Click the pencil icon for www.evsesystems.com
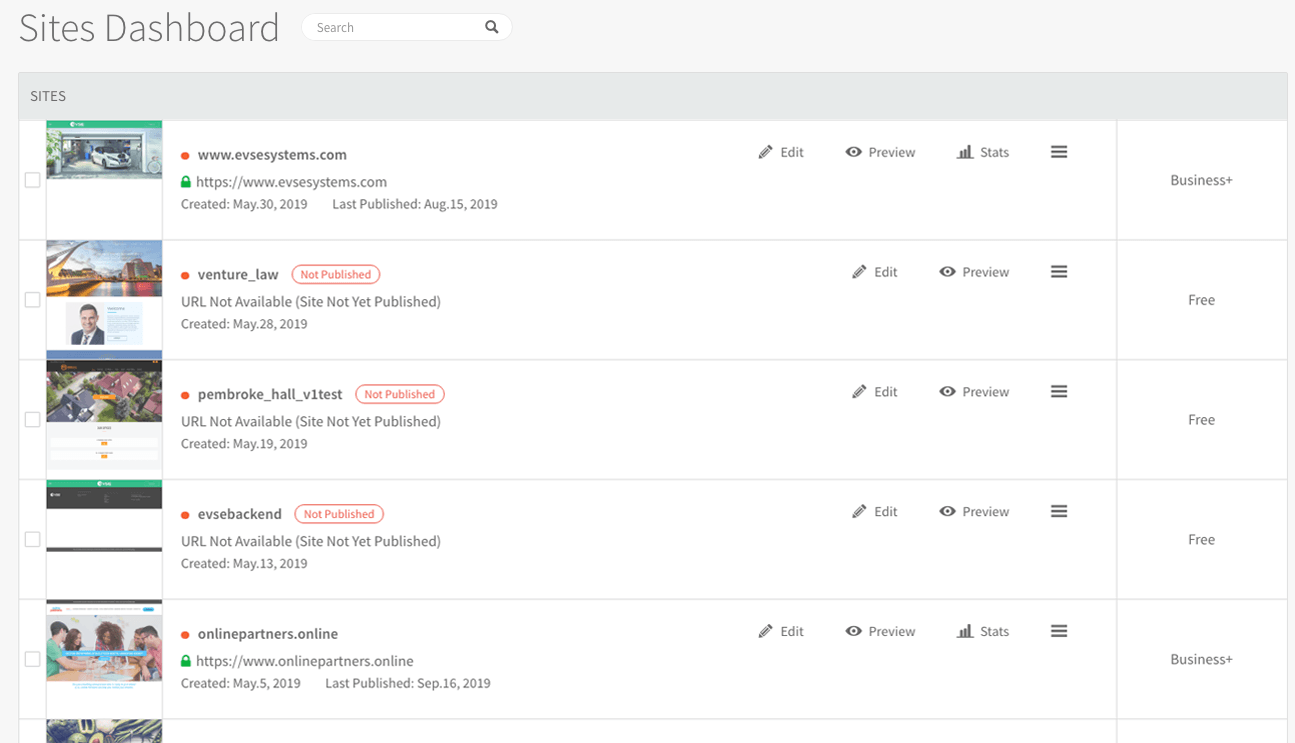Viewport: 1295px width, 743px height. click(x=765, y=152)
